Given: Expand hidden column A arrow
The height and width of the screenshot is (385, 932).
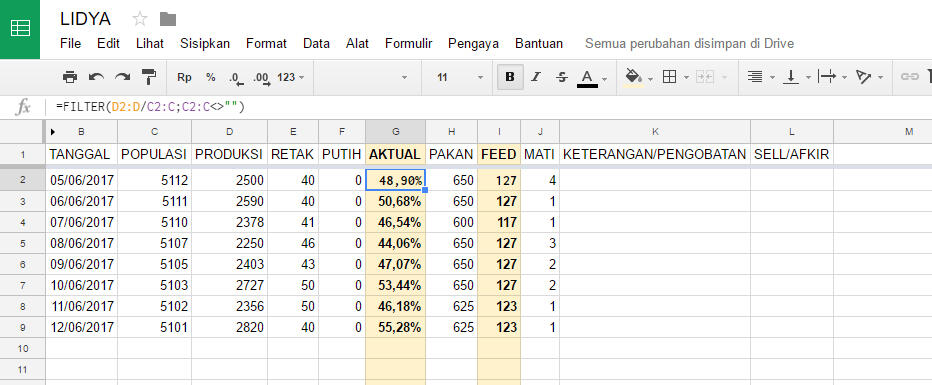Looking at the screenshot, I should click(52, 132).
